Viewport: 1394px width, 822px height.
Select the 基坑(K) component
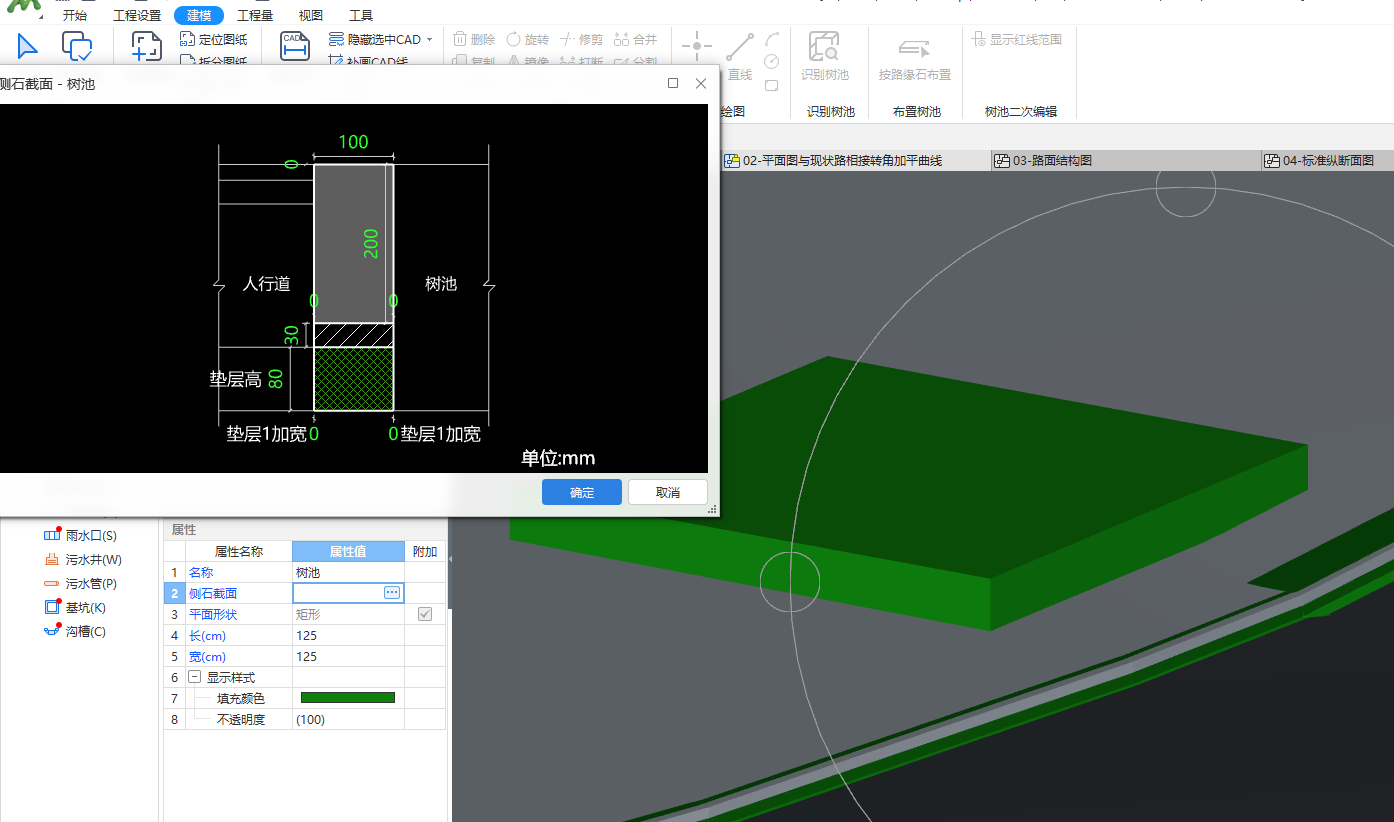tap(75, 608)
